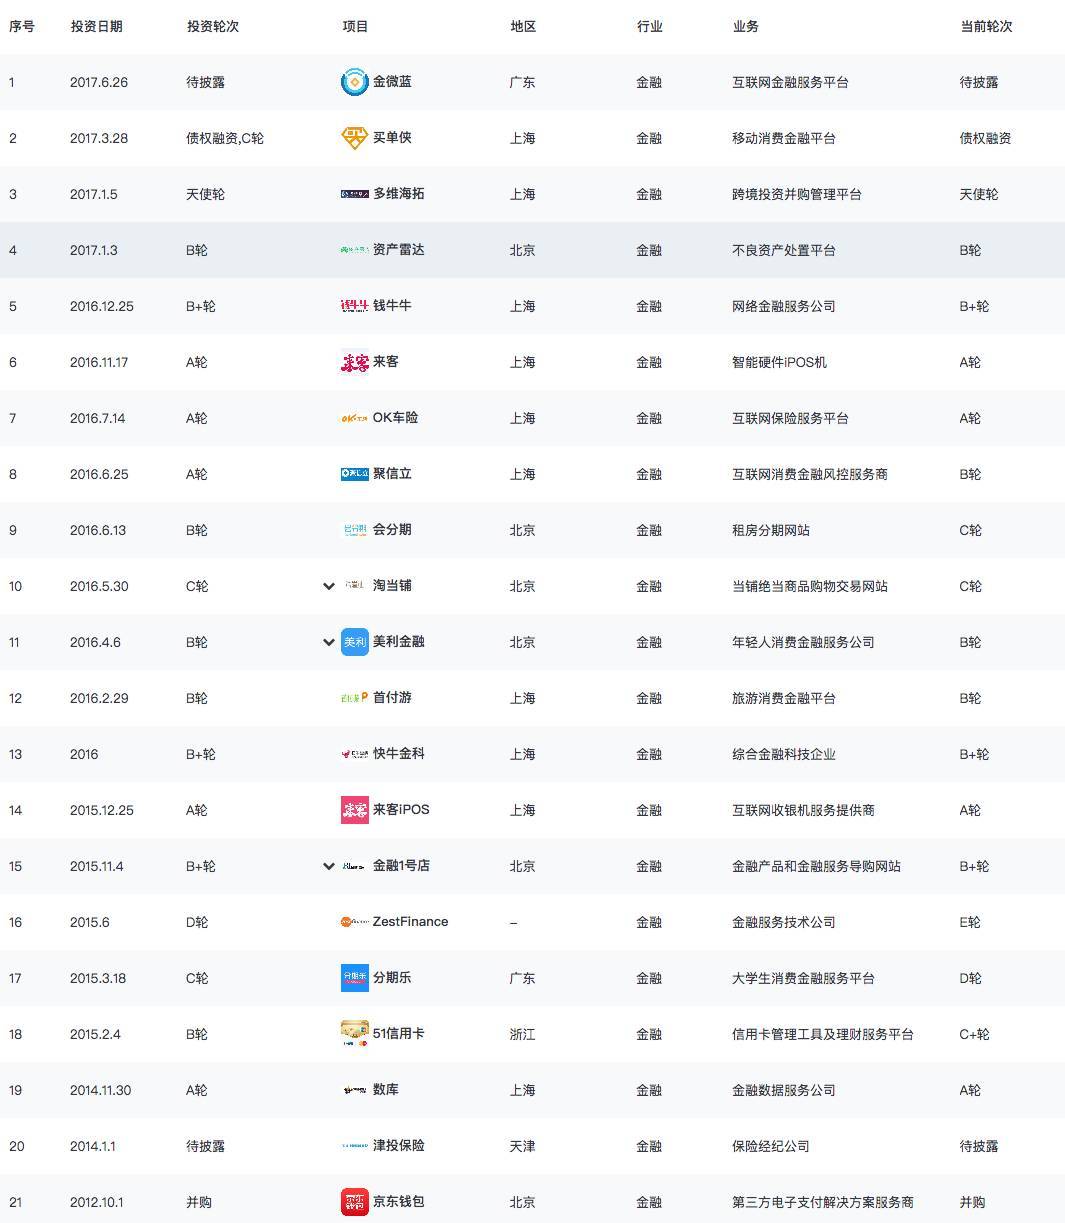1065x1223 pixels.
Task: Click the 当前轮次 column header
Action: pos(986,26)
